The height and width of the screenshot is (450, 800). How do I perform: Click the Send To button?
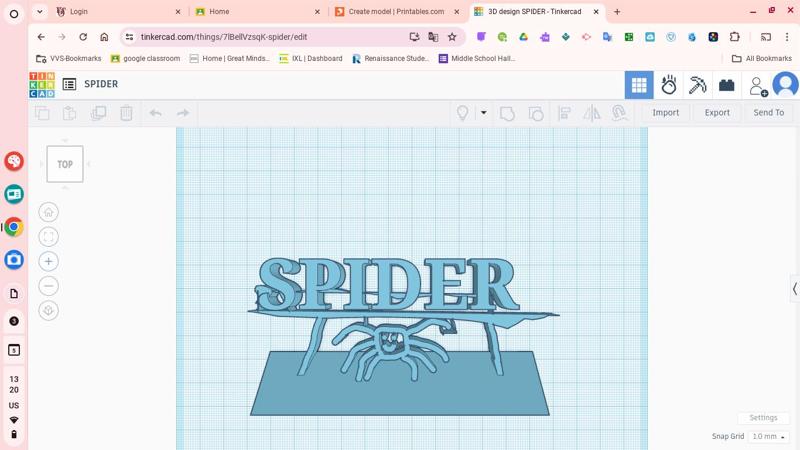coord(768,113)
